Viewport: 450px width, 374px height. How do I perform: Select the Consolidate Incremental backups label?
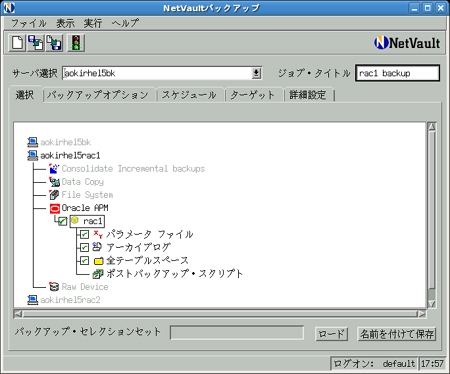pos(133,169)
